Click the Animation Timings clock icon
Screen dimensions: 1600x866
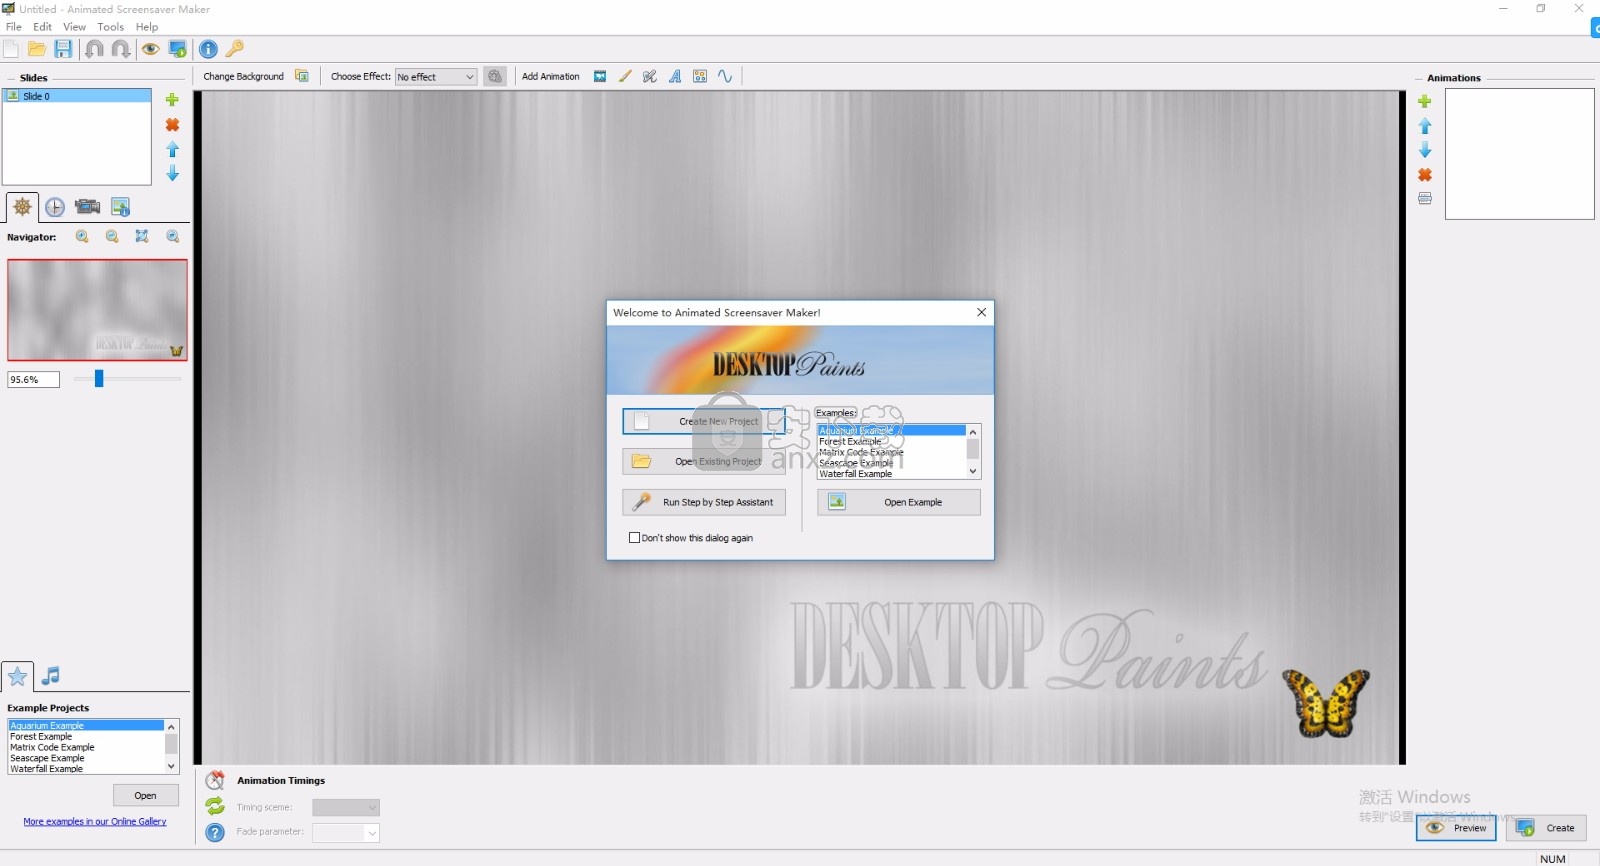tap(215, 780)
